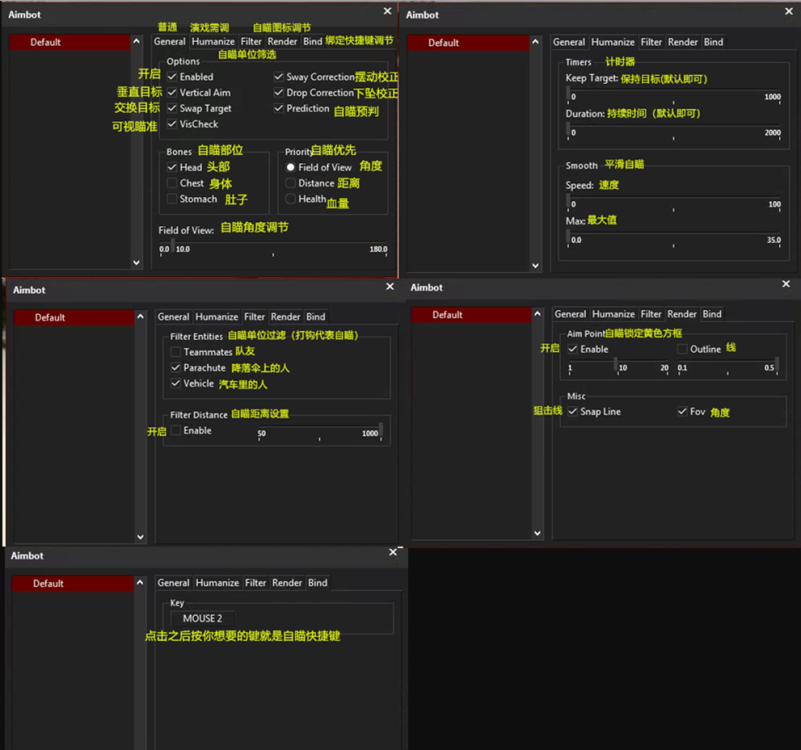Select Default profile in the MOUSE 2 window

70,584
